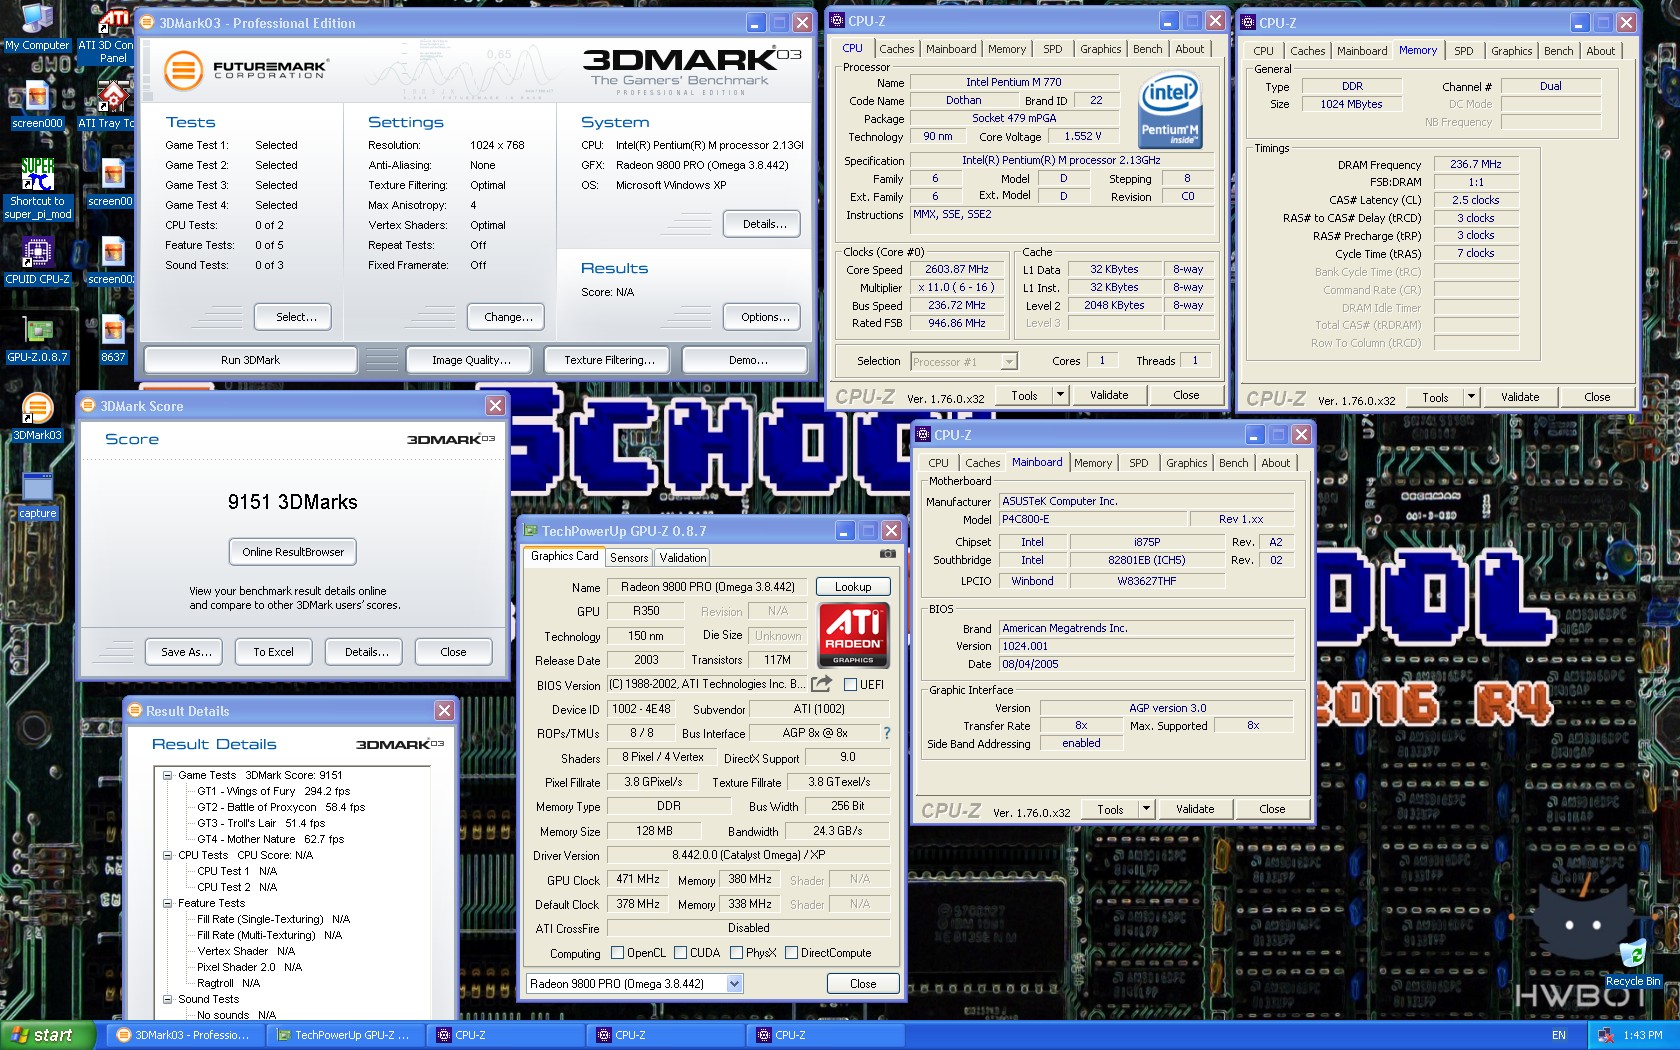Open the capture desktop icon
This screenshot has height=1050, width=1680.
click(38, 494)
